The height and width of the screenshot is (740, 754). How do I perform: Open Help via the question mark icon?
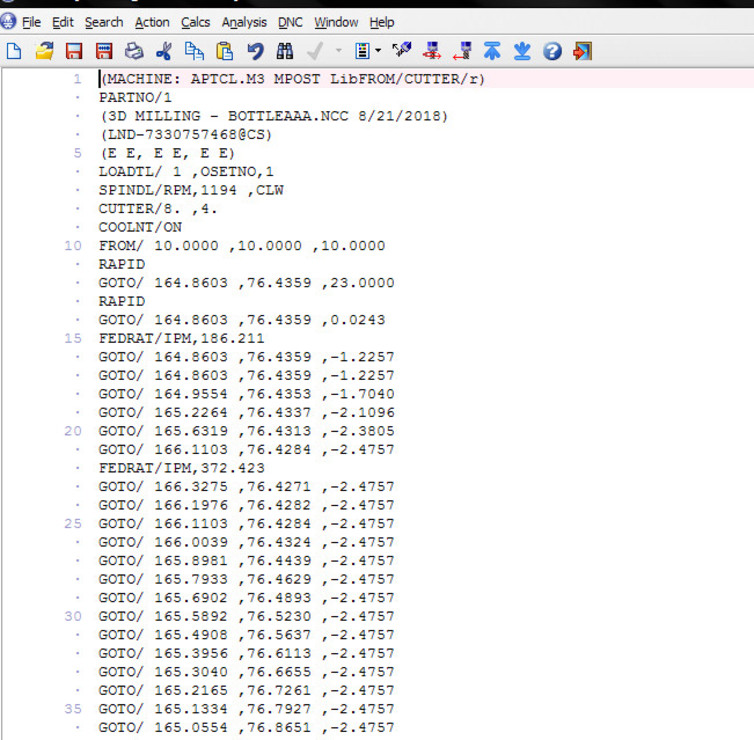pyautogui.click(x=552, y=51)
